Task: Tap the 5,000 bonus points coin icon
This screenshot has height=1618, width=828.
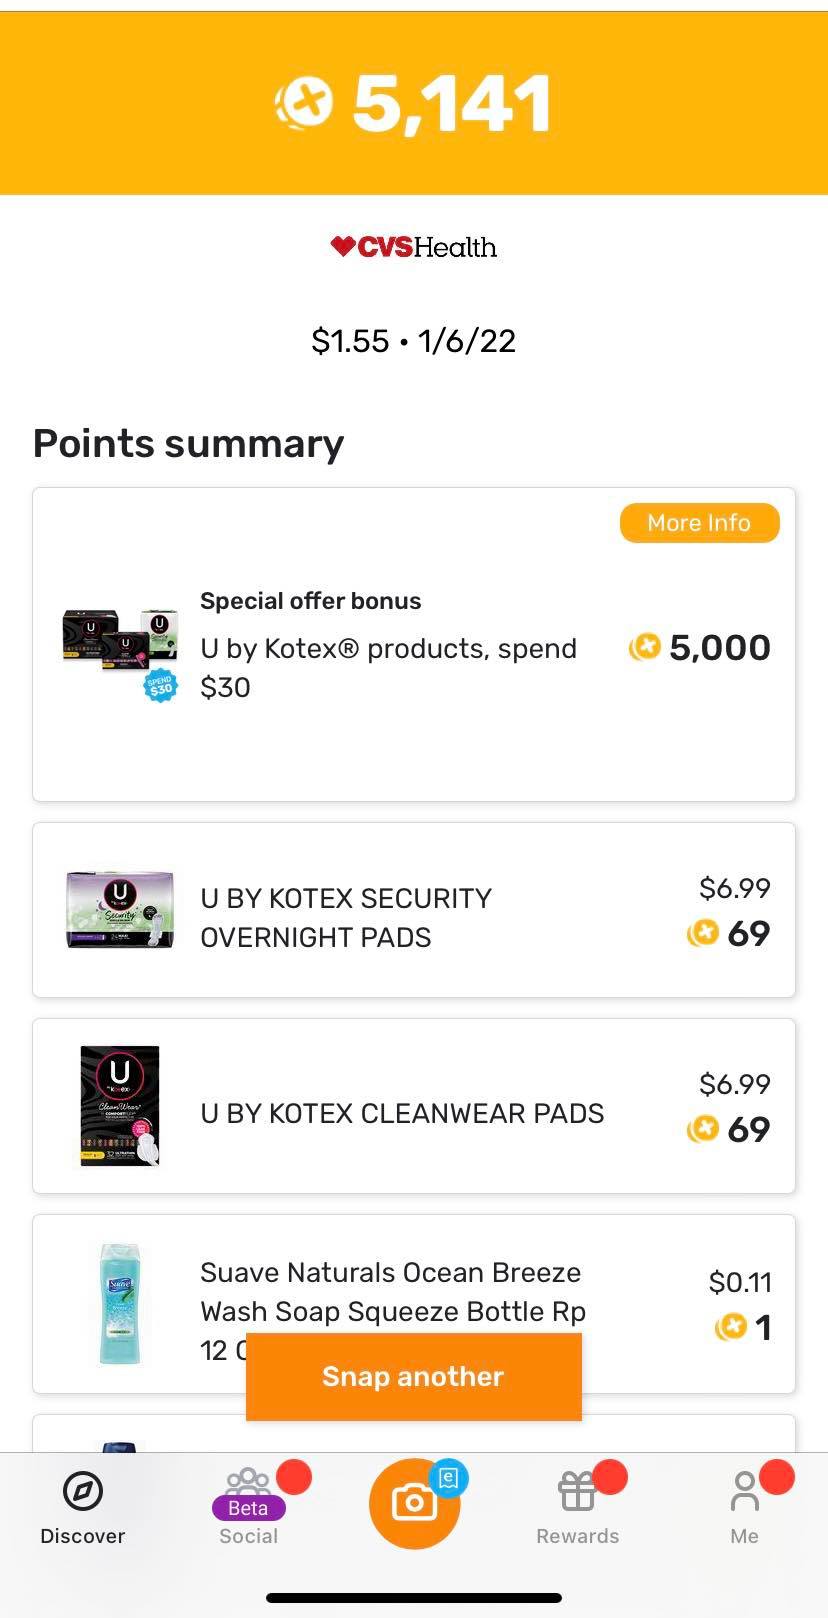Action: pos(645,648)
